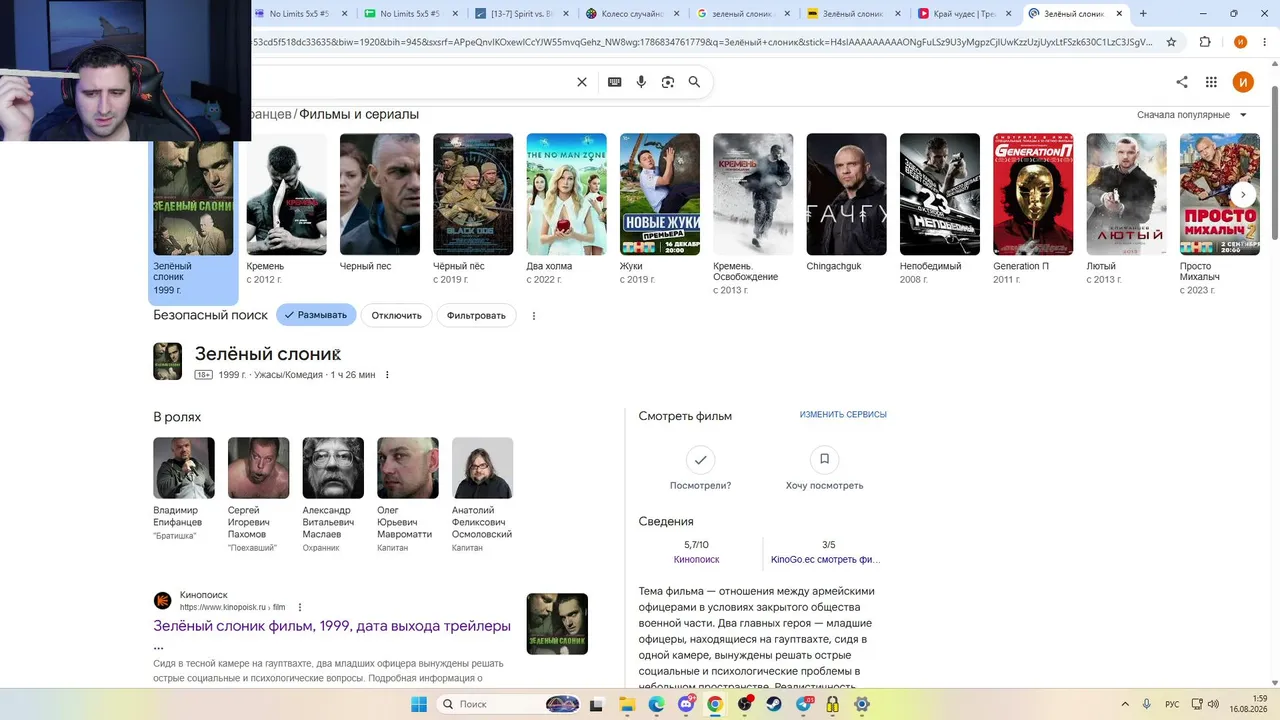Viewport: 1280px width, 720px height.
Task: Open the РУС language switcher
Action: [1173, 704]
